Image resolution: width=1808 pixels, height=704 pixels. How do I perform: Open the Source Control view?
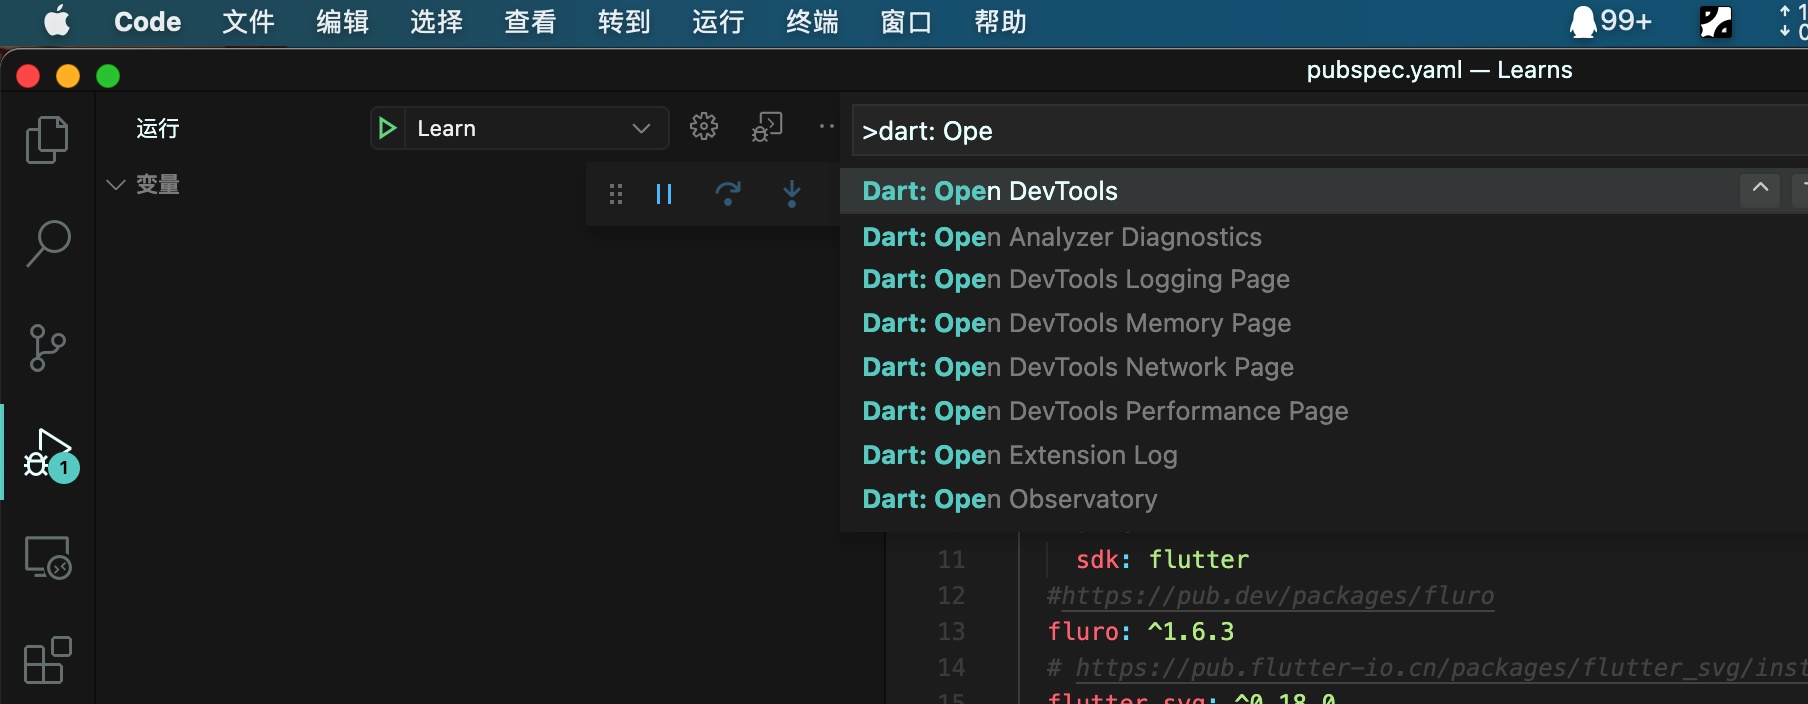pos(47,348)
